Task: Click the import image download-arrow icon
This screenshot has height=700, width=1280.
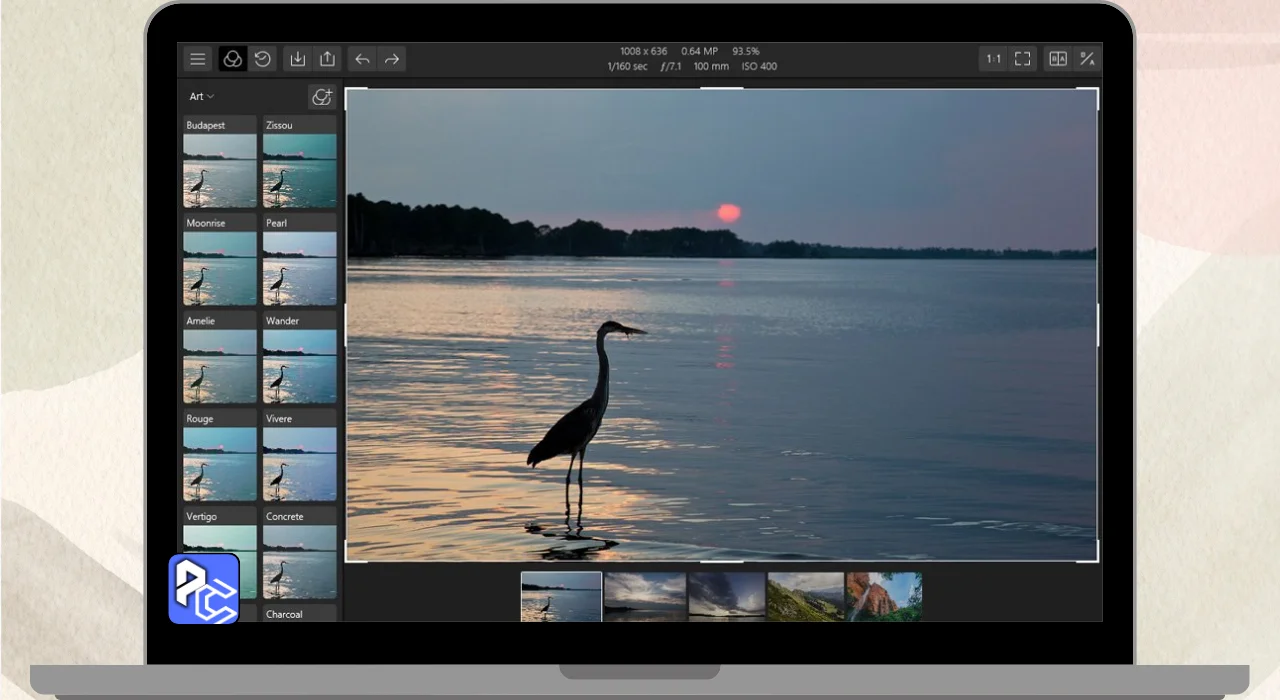Action: click(x=298, y=59)
